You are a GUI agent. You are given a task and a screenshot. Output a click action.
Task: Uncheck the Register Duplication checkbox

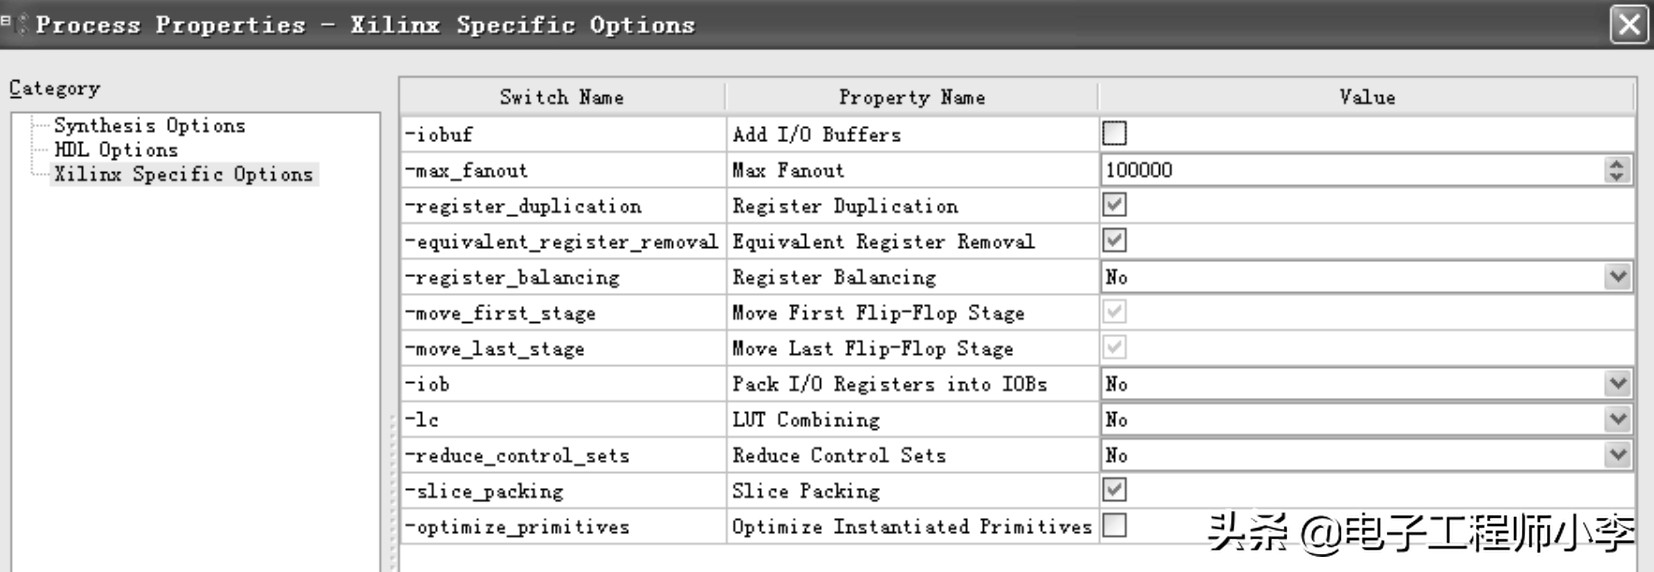[1114, 205]
